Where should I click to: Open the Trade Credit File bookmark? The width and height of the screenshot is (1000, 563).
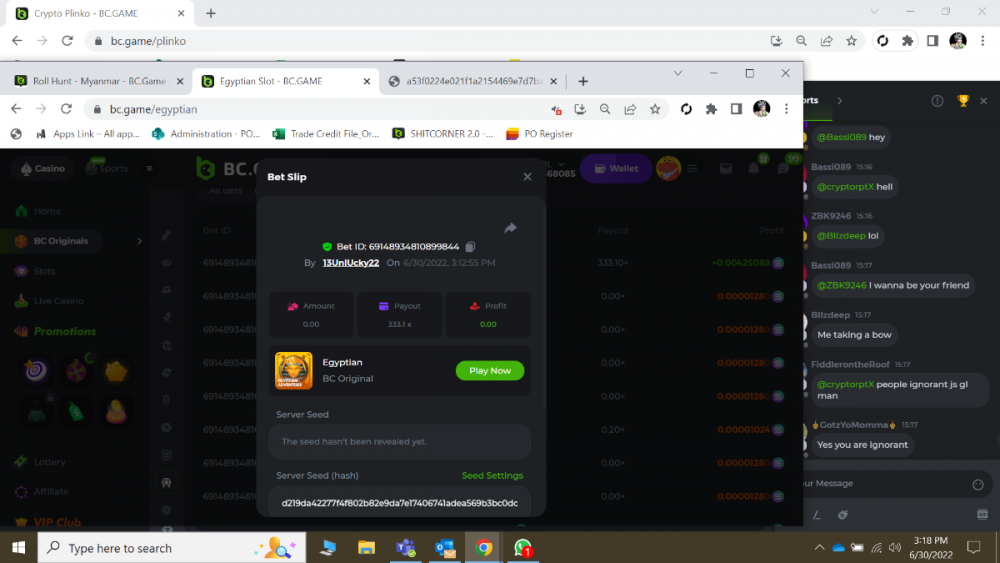coord(326,134)
